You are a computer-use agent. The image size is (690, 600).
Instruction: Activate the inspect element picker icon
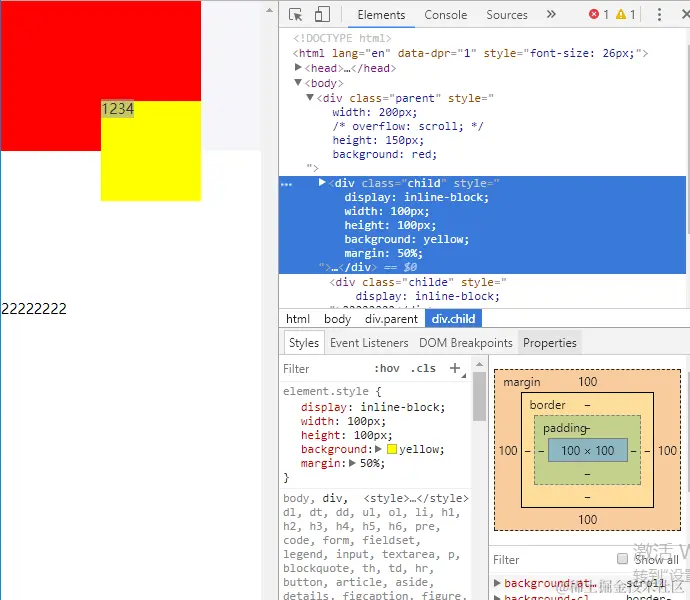(295, 15)
